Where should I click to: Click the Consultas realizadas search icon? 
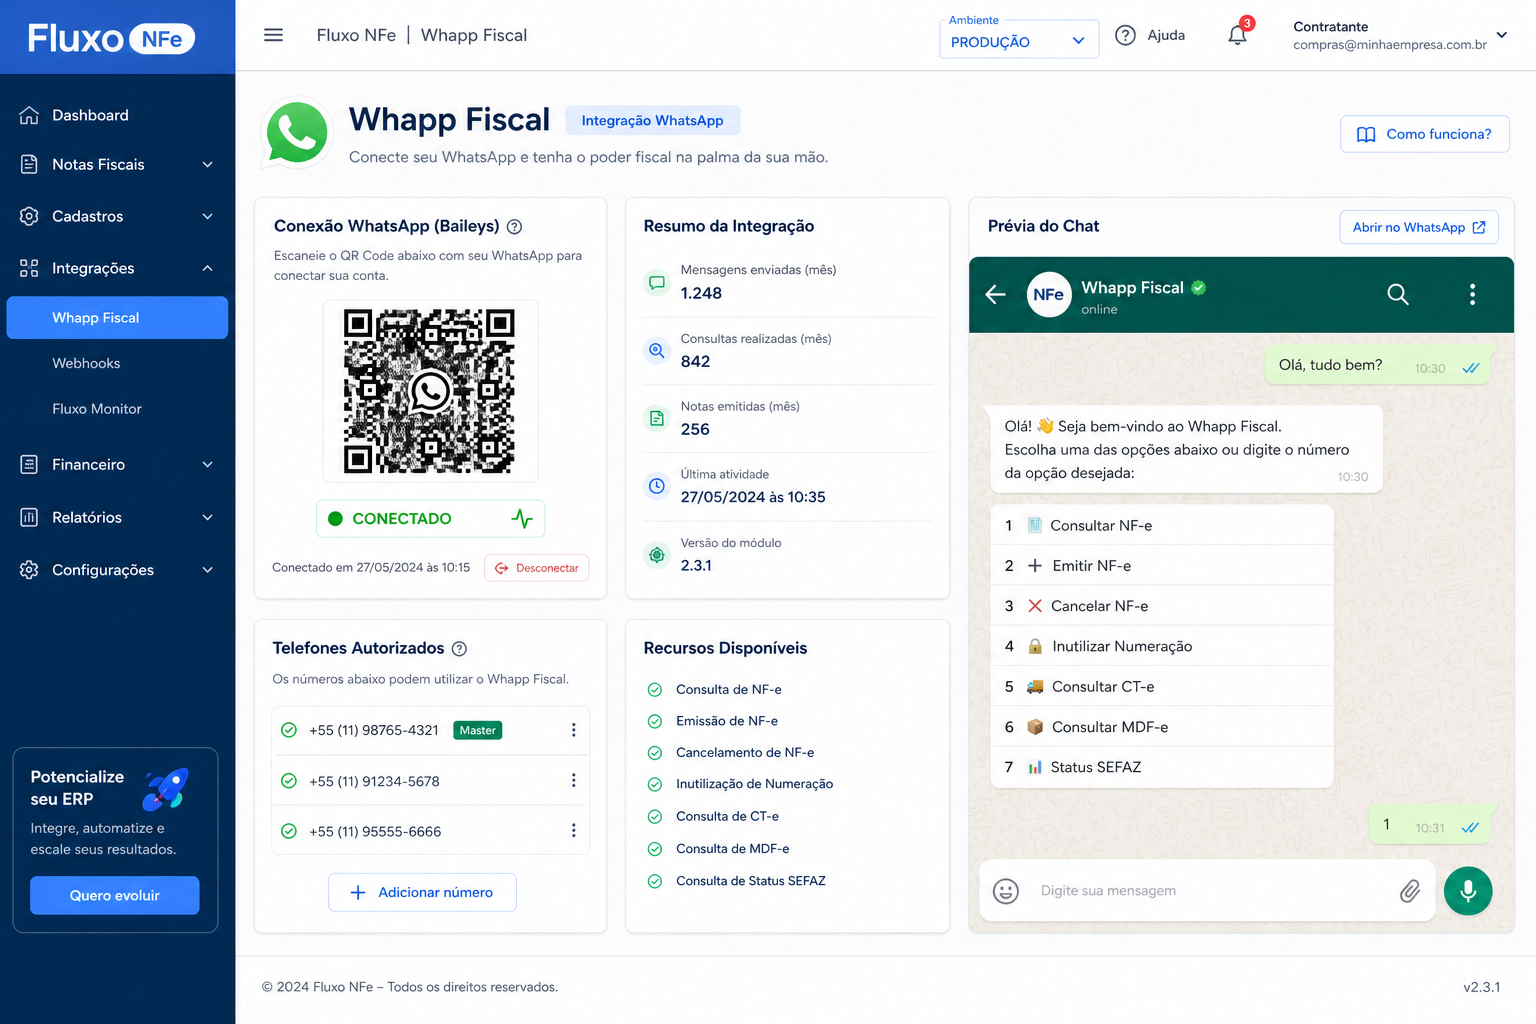click(x=657, y=351)
